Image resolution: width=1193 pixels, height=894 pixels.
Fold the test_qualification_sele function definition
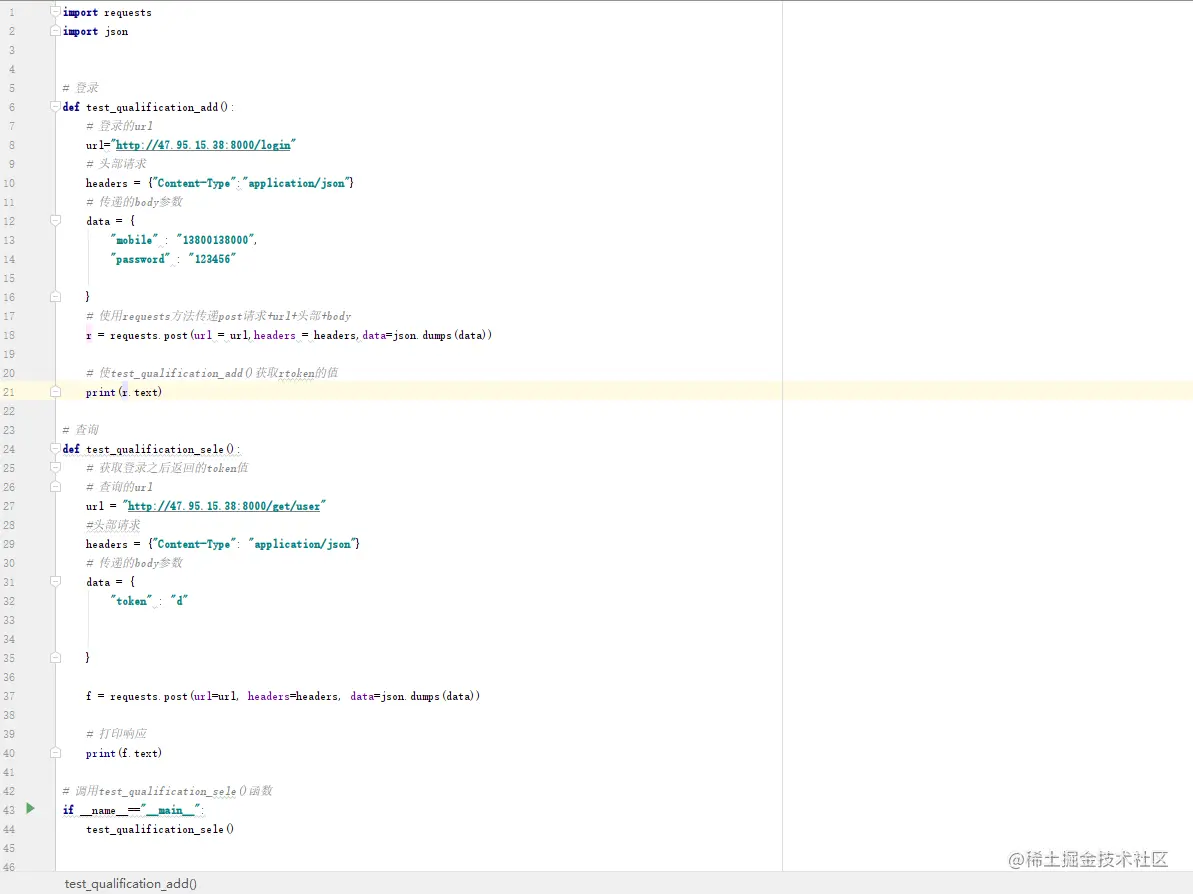pyautogui.click(x=56, y=449)
